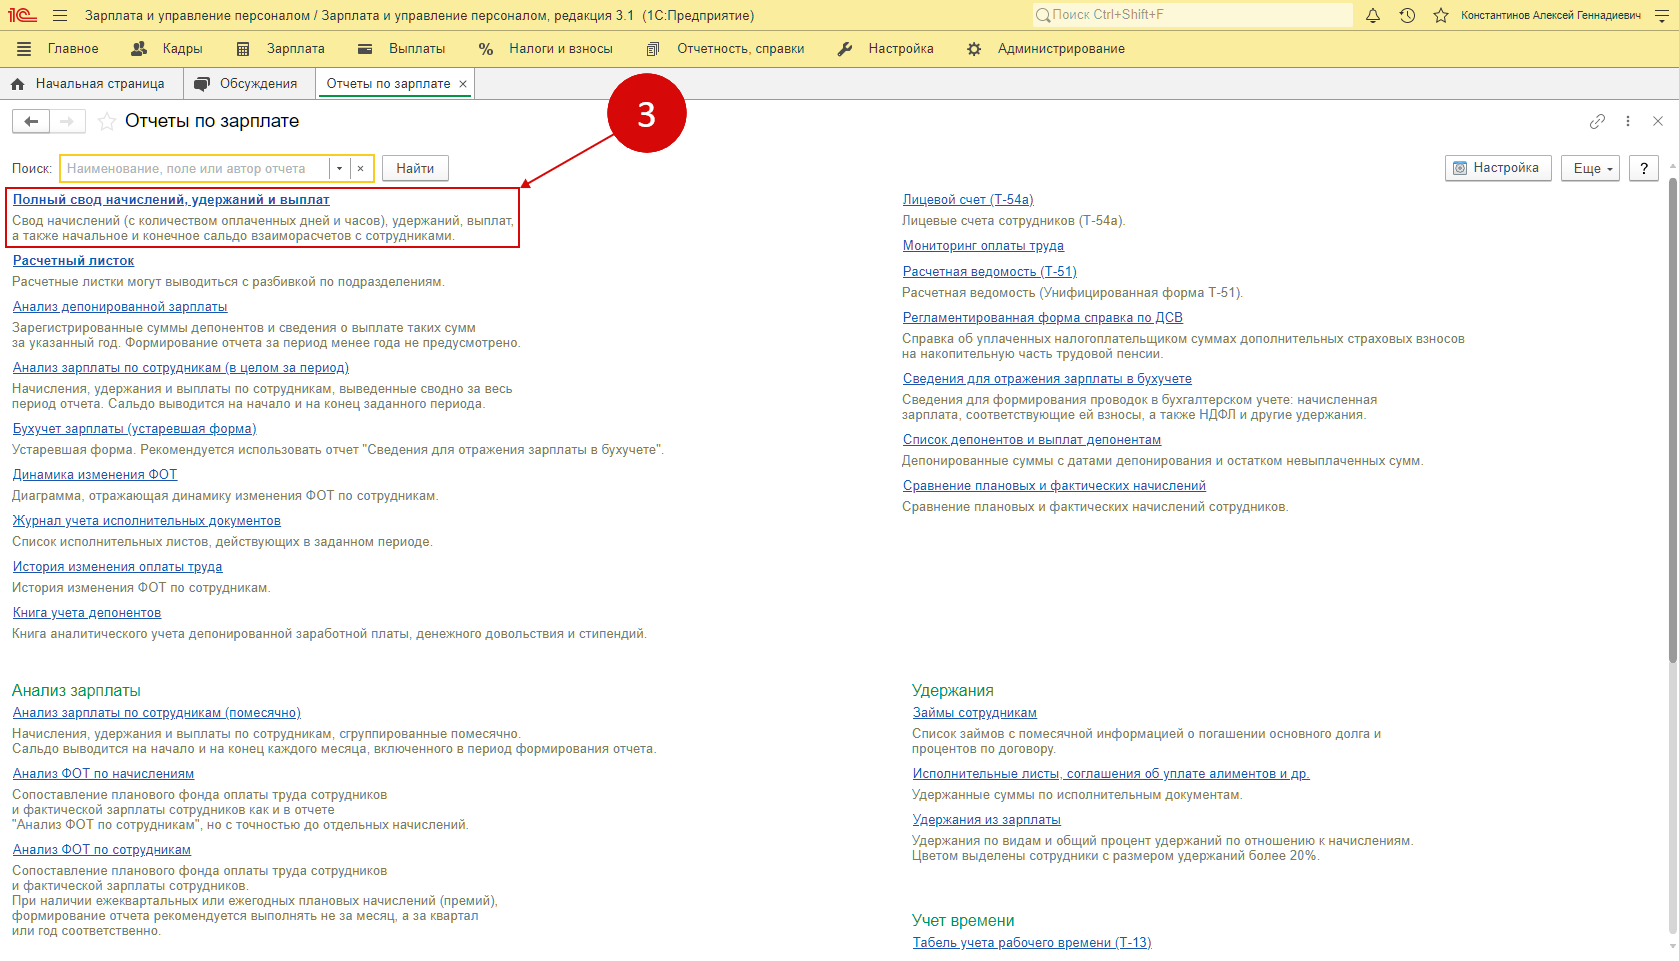1679x961 pixels.
Task: Open help with the ? button
Action: (x=1644, y=168)
